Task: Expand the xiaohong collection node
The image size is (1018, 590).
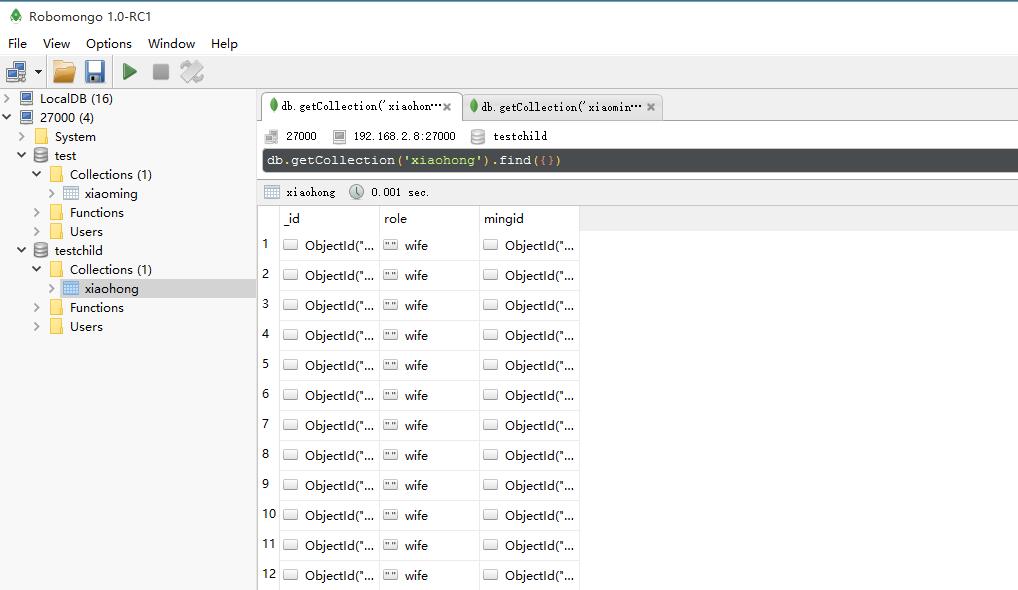Action: tap(52, 288)
